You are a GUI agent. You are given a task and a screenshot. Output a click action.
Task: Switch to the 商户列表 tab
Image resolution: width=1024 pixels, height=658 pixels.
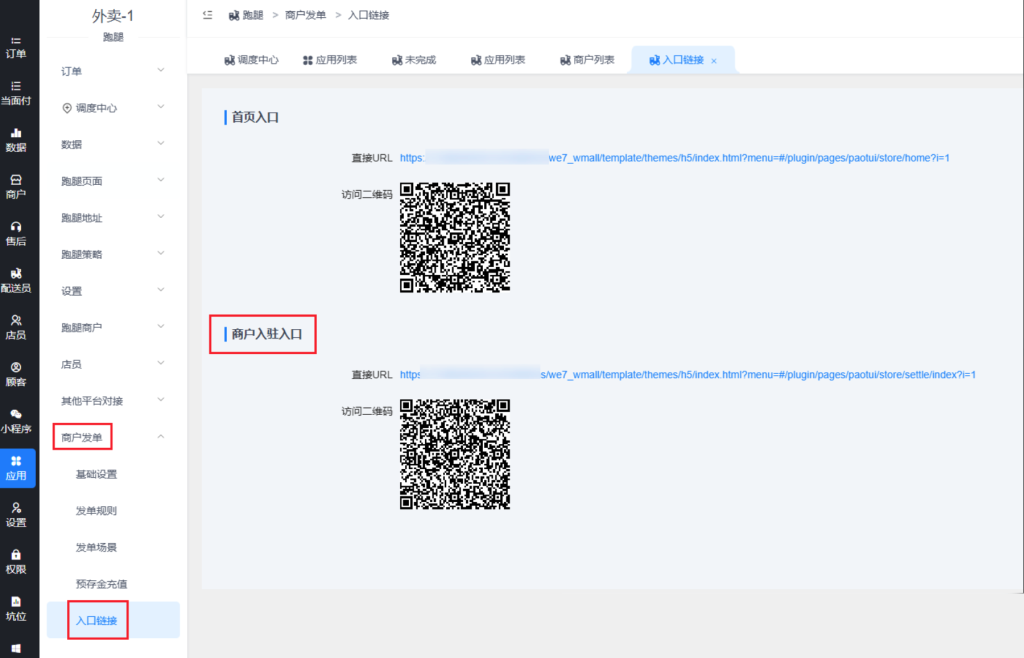pyautogui.click(x=587, y=60)
